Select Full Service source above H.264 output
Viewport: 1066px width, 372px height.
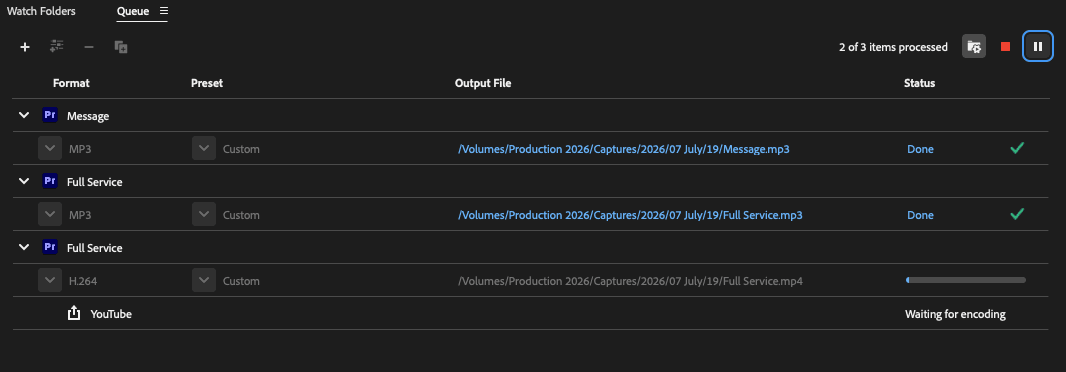click(94, 248)
